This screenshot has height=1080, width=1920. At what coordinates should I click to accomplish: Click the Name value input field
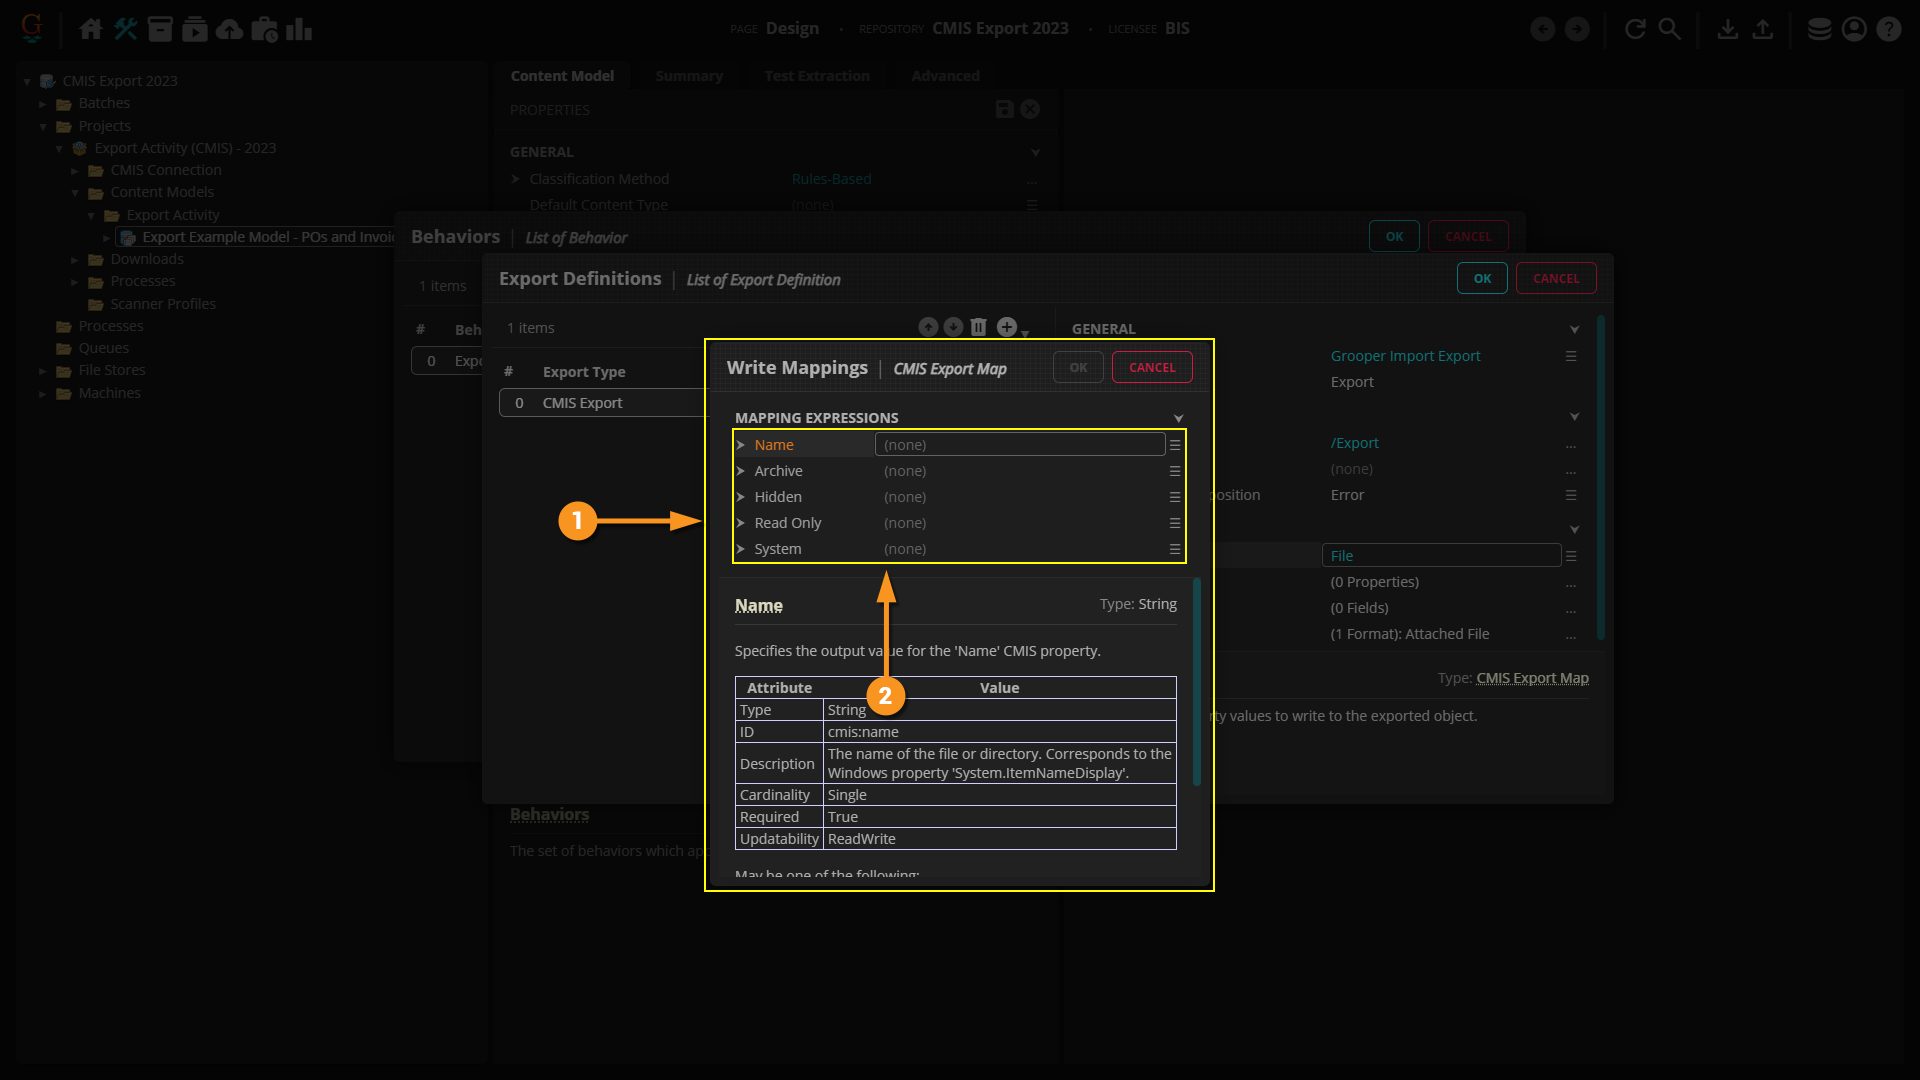point(1019,445)
